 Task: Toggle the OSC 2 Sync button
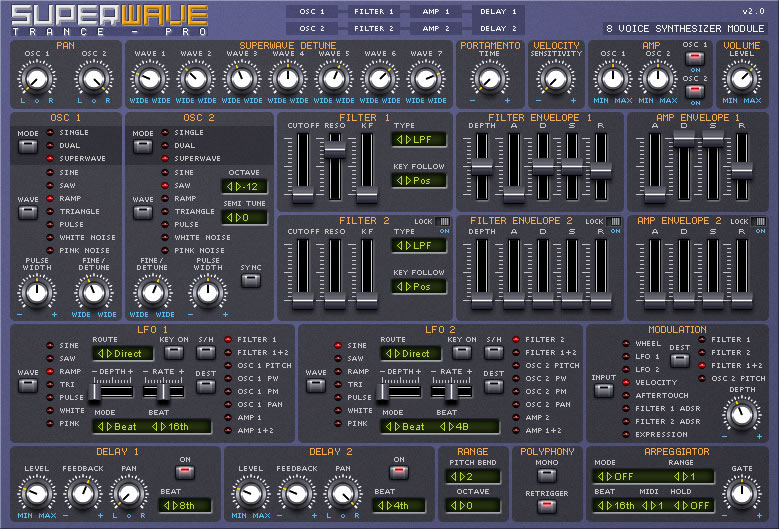[x=251, y=281]
